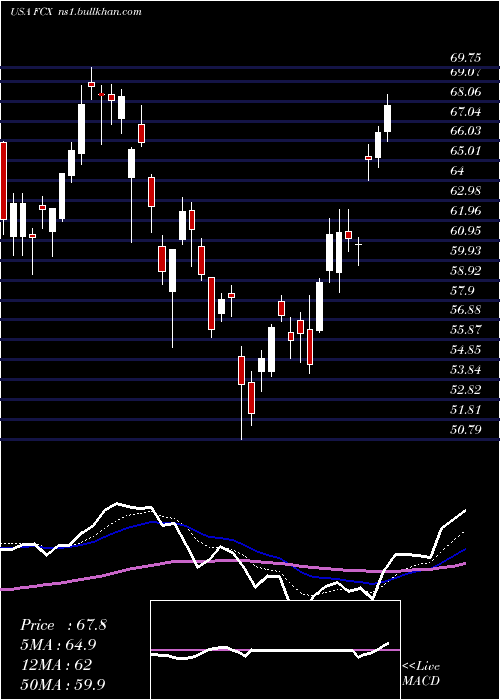Select the 65.01 price axis label
Image resolution: width=500 pixels, height=700 pixels.
466,151
